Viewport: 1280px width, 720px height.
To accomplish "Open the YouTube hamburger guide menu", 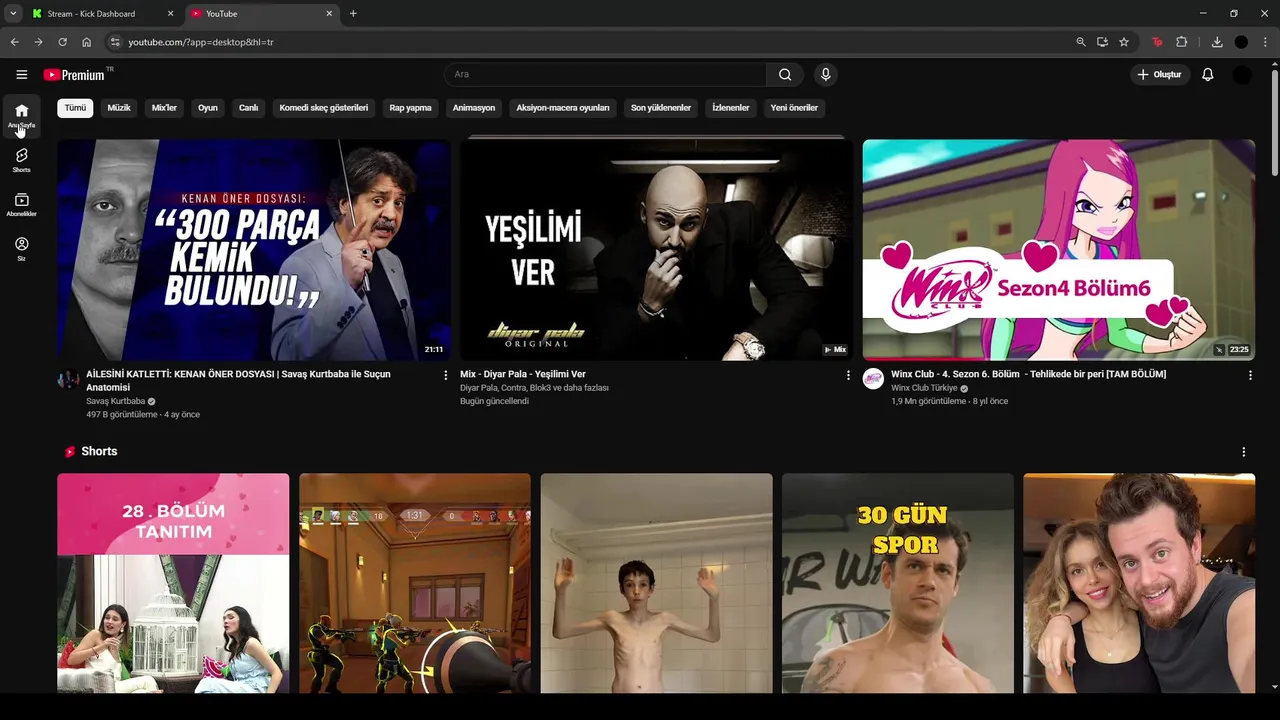I will pyautogui.click(x=21, y=74).
